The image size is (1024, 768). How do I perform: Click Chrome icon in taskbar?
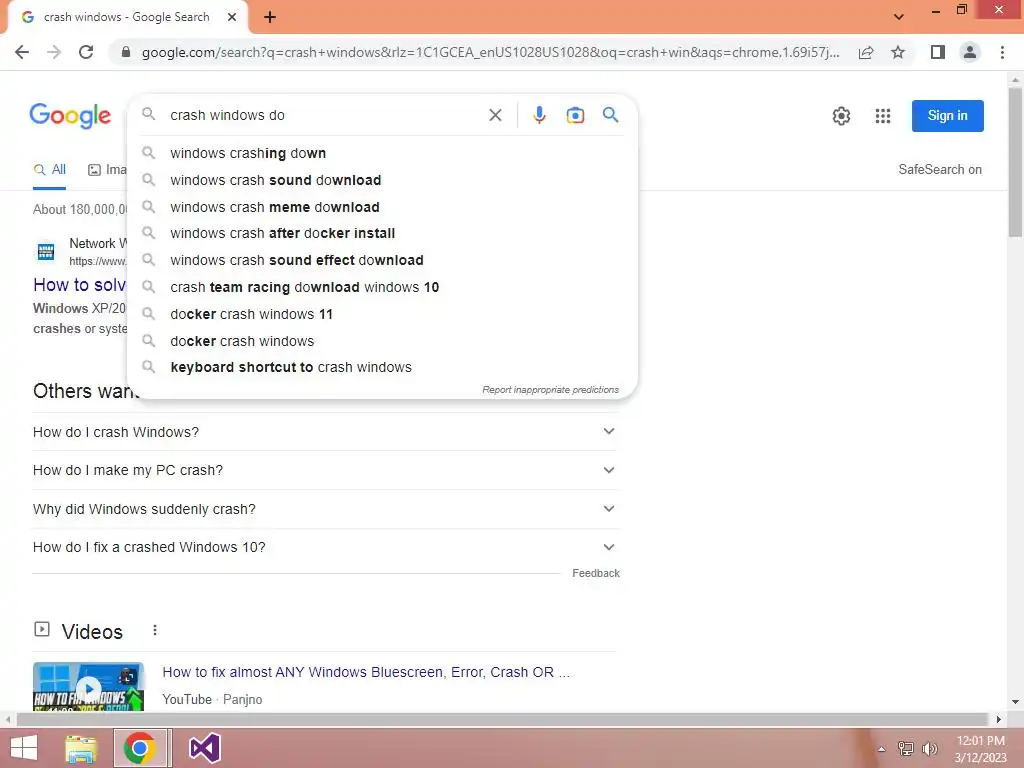140,748
